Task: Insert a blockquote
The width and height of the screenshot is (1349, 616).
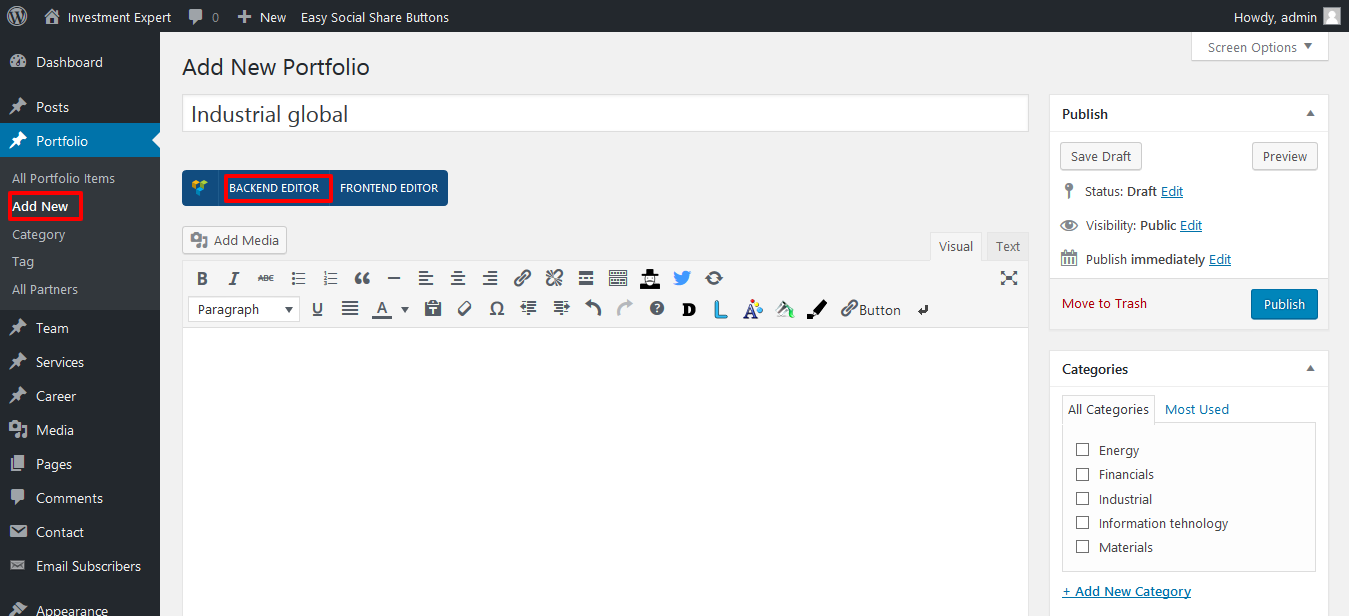Action: (x=362, y=279)
